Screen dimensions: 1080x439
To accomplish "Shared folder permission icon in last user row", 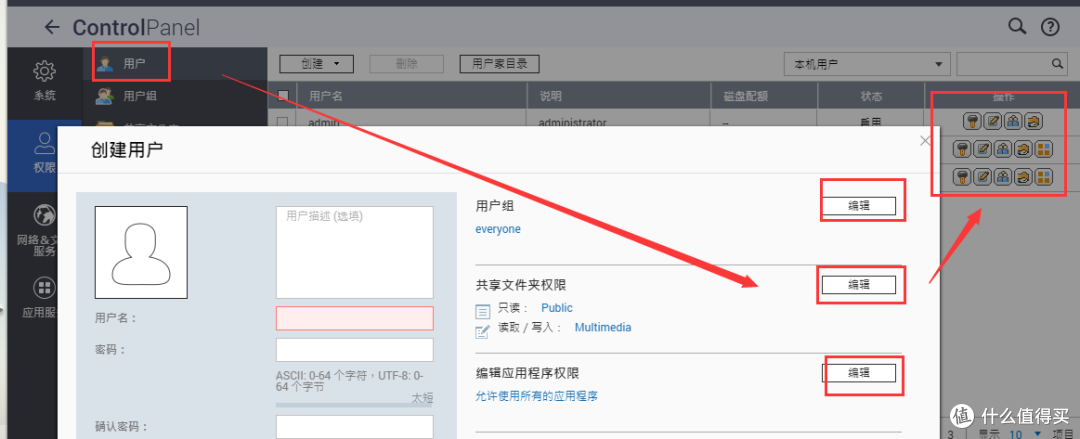I will [x=1024, y=177].
